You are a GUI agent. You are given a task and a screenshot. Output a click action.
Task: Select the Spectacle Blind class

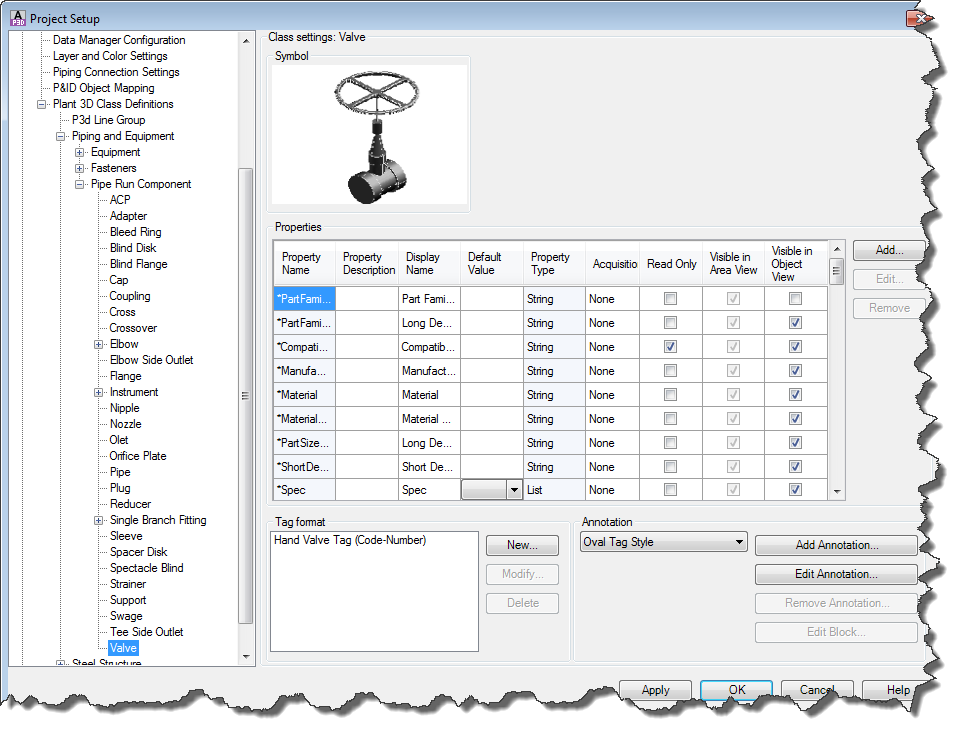[147, 568]
